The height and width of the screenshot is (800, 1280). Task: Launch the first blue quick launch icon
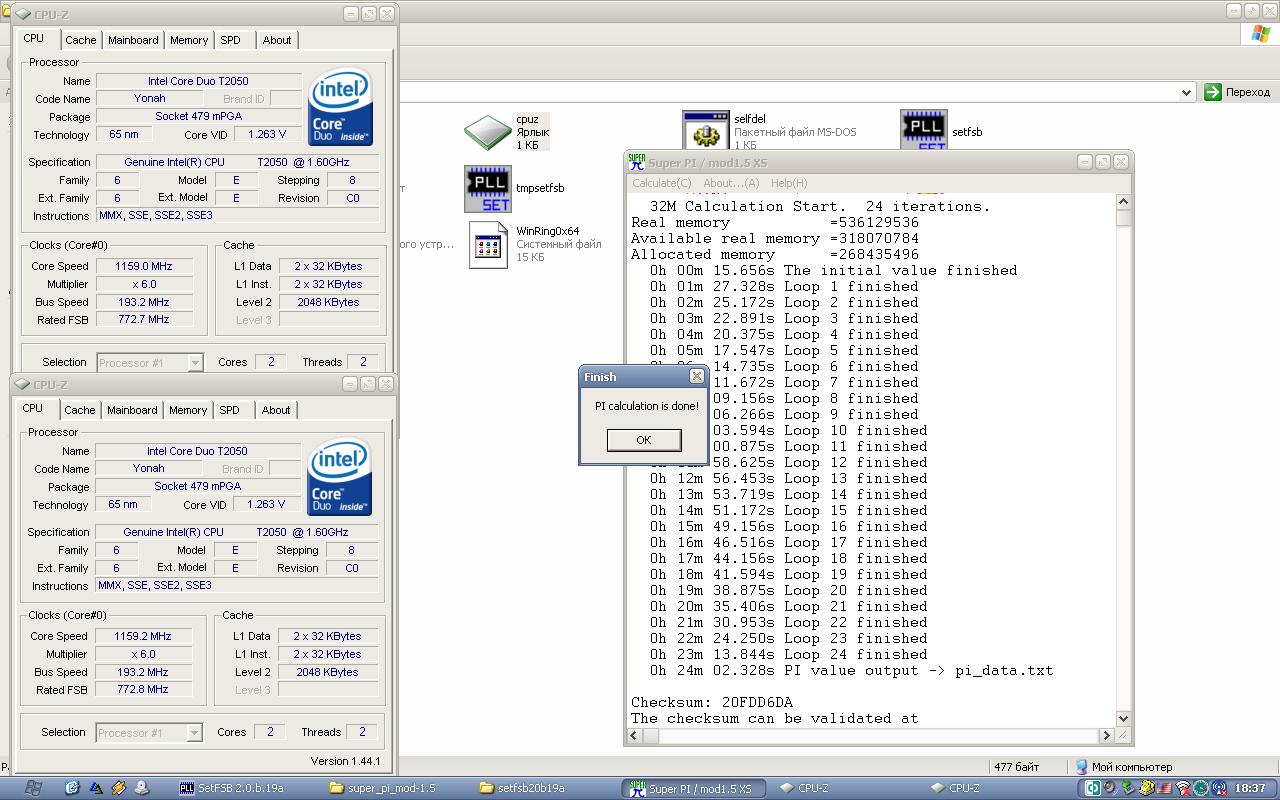click(x=72, y=788)
